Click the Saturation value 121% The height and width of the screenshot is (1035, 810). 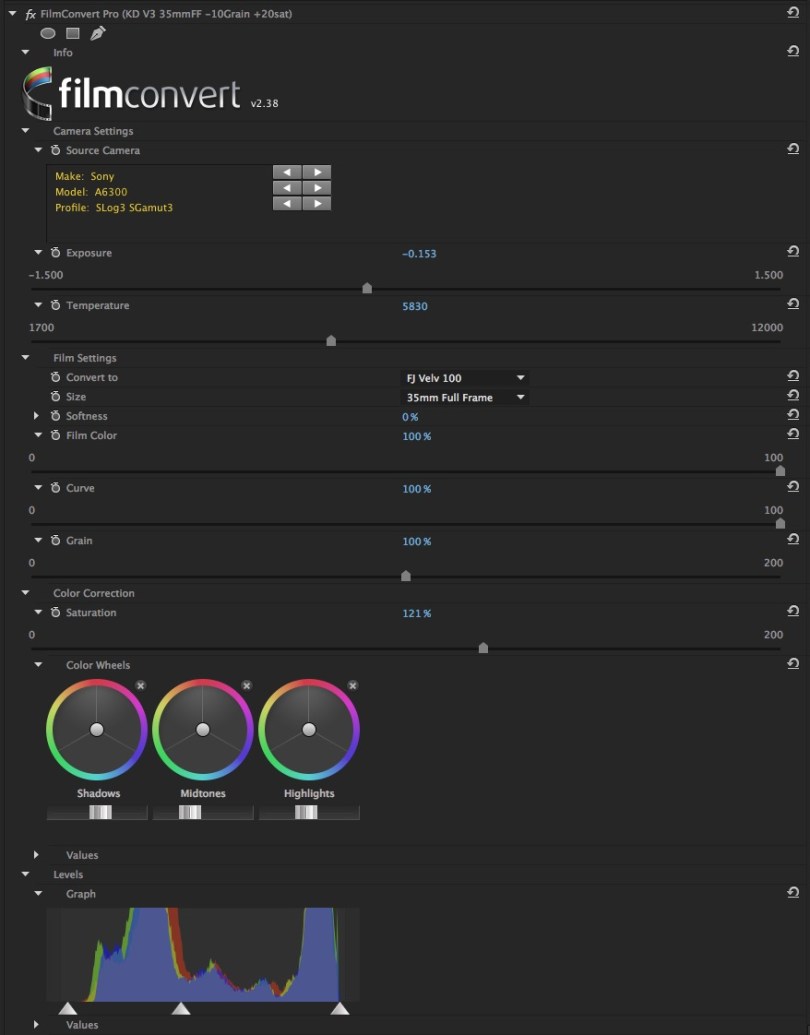click(x=417, y=613)
